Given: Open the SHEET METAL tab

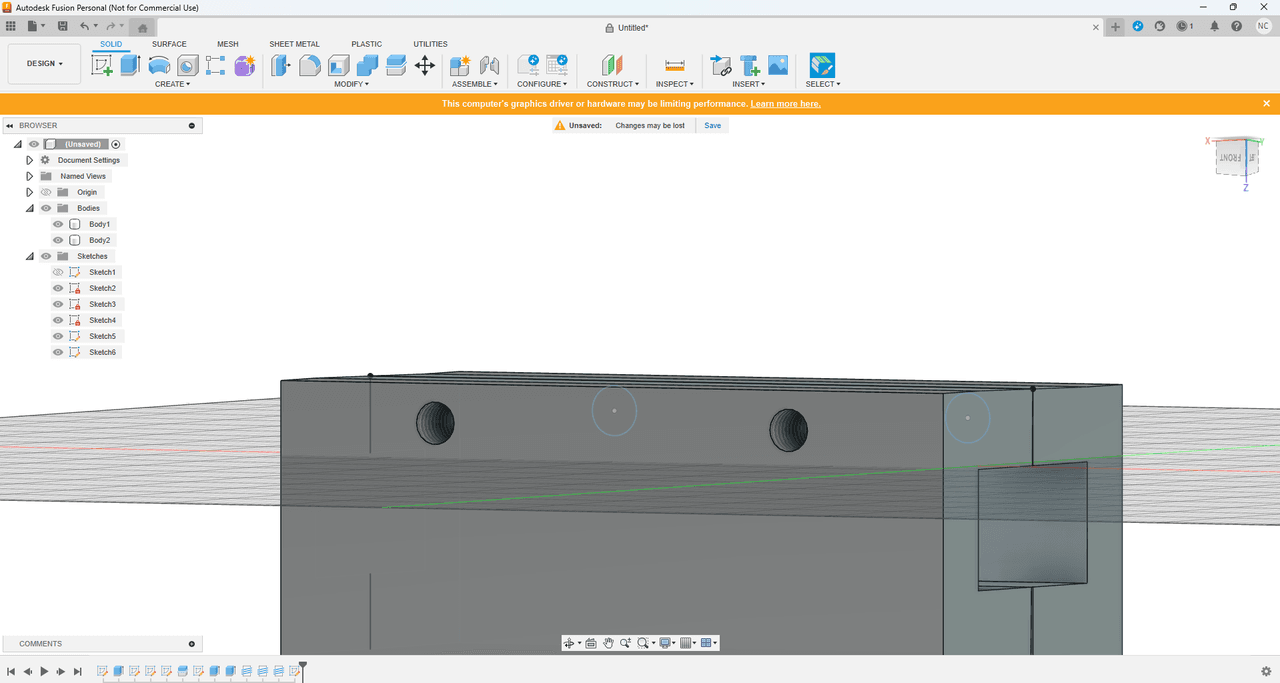Looking at the screenshot, I should (294, 44).
